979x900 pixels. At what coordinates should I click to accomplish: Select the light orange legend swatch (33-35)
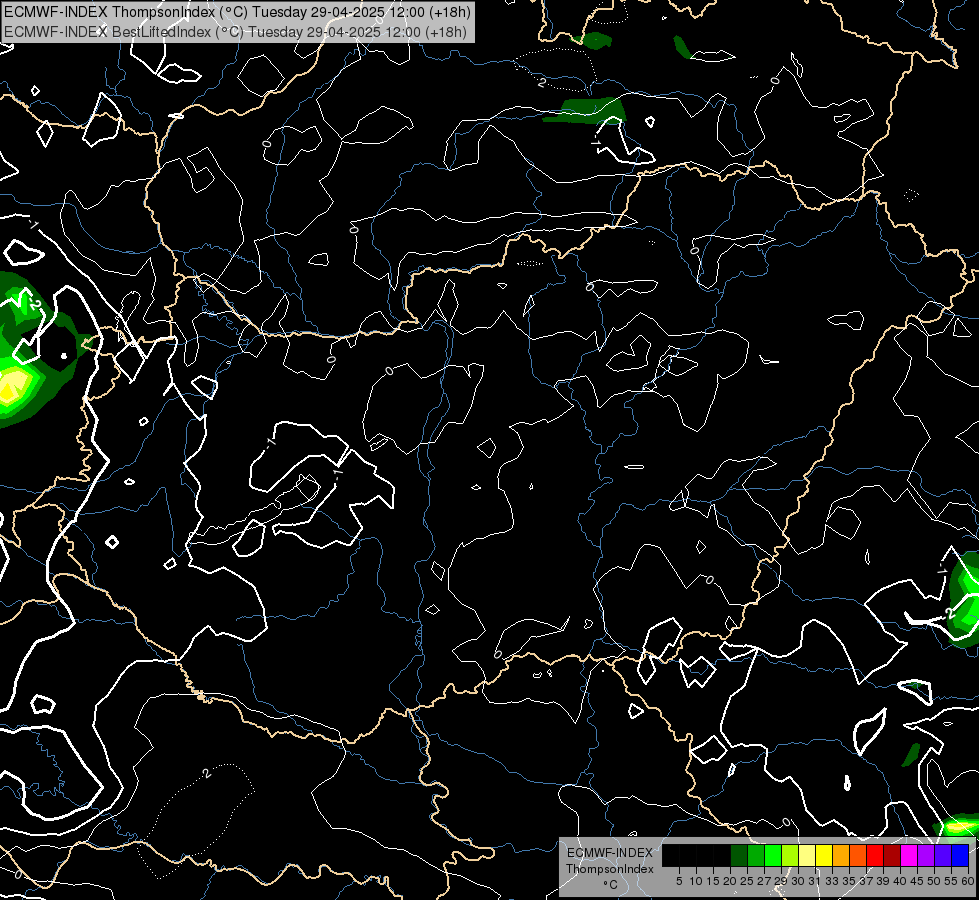click(x=841, y=855)
